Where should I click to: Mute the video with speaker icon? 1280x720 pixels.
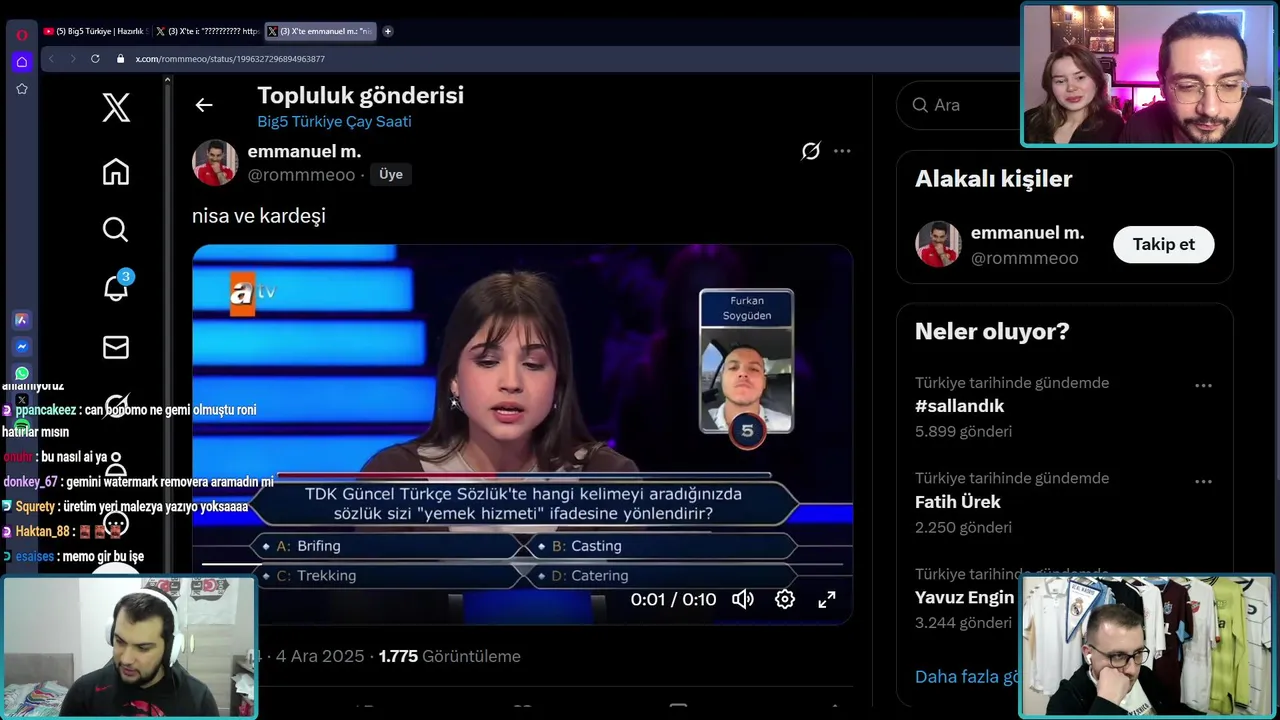[x=743, y=599]
